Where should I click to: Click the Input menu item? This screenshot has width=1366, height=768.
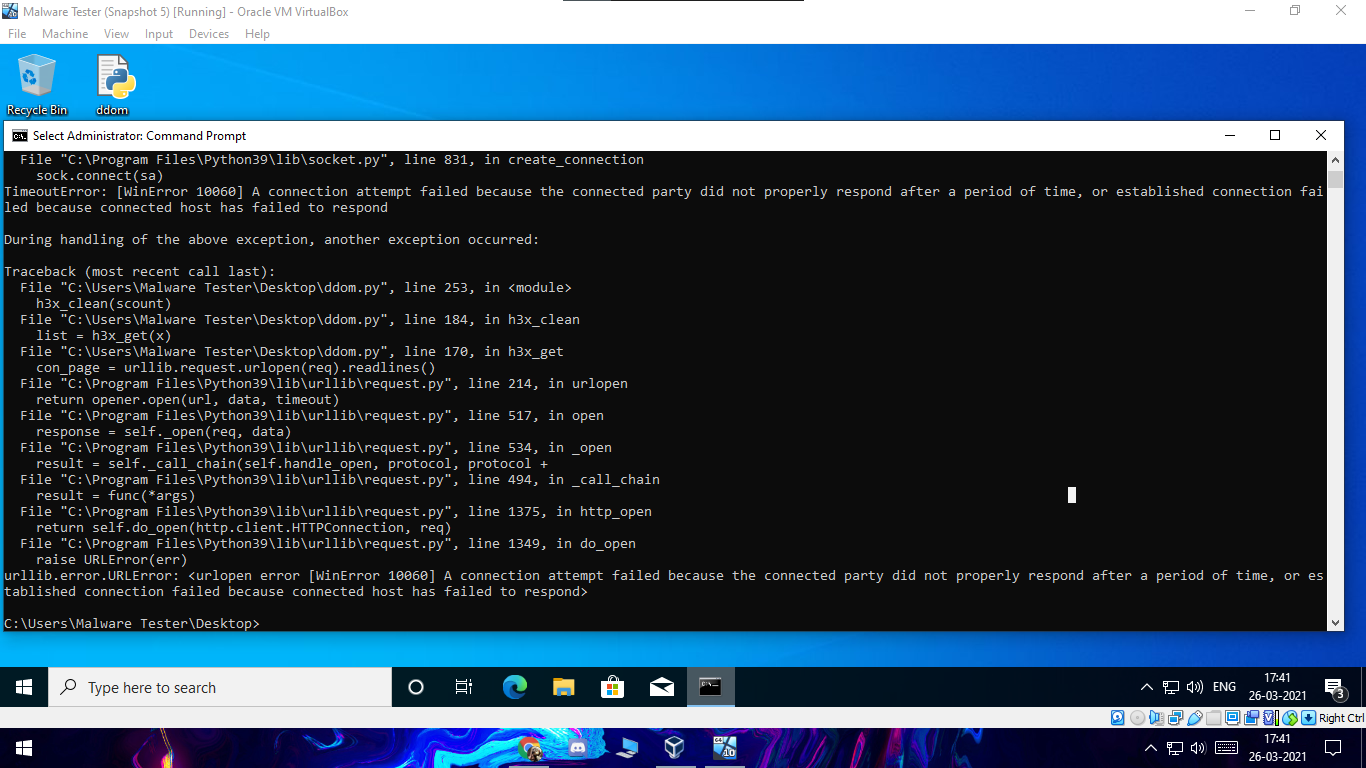(x=158, y=33)
